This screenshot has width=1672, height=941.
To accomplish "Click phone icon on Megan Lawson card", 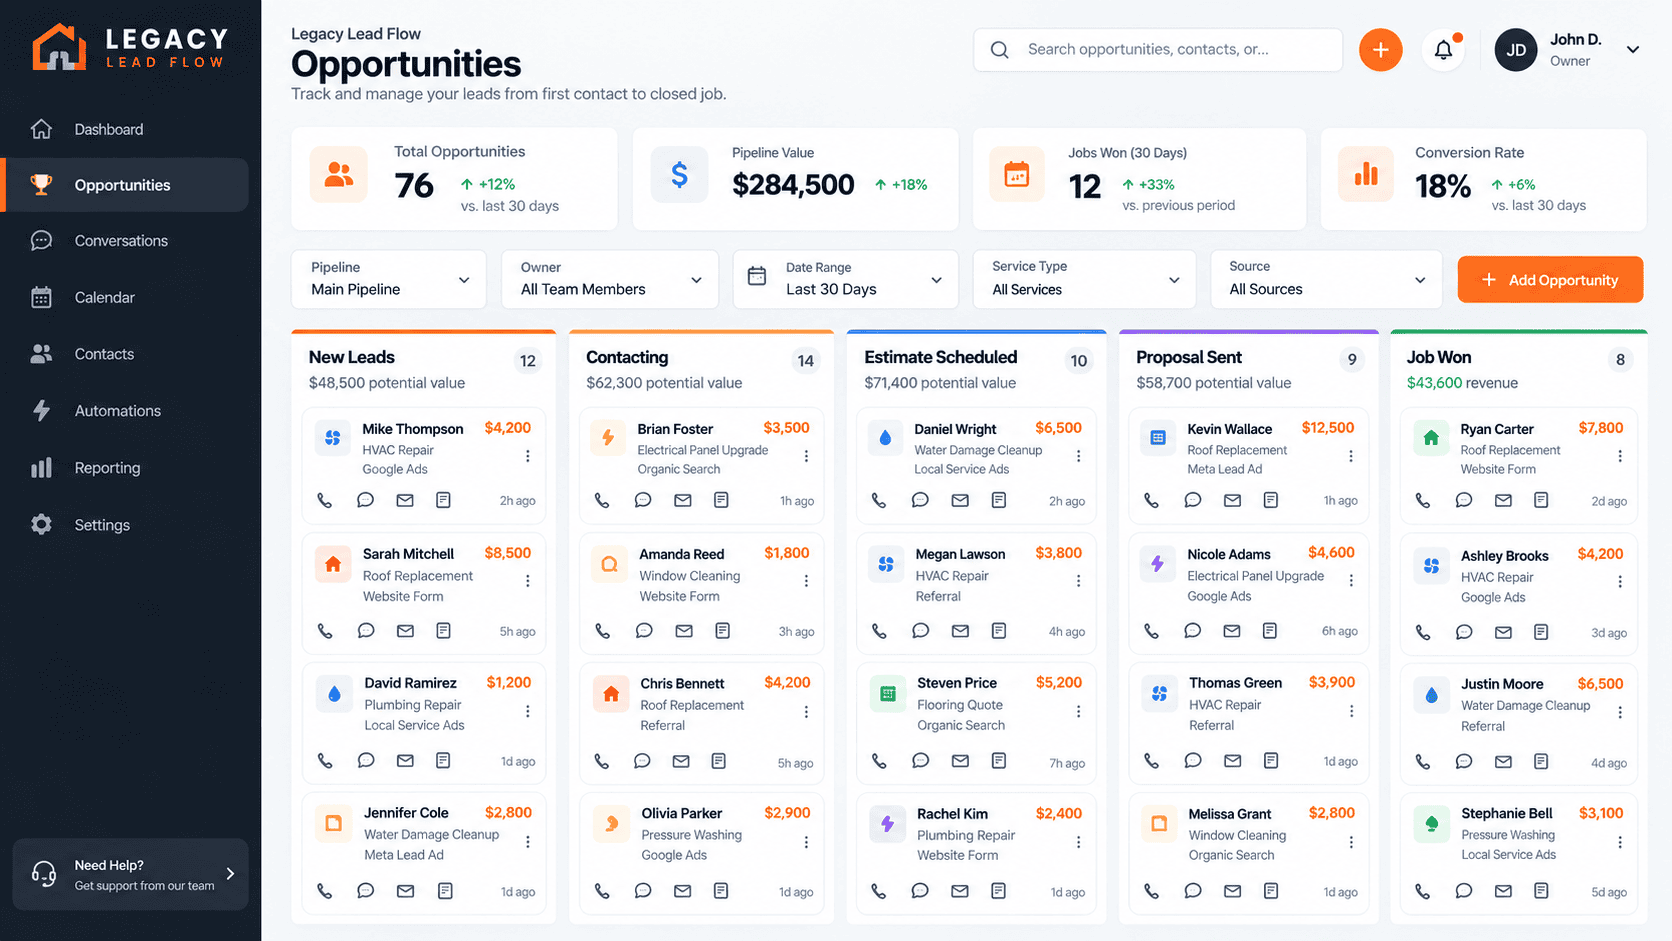I will pyautogui.click(x=879, y=631).
